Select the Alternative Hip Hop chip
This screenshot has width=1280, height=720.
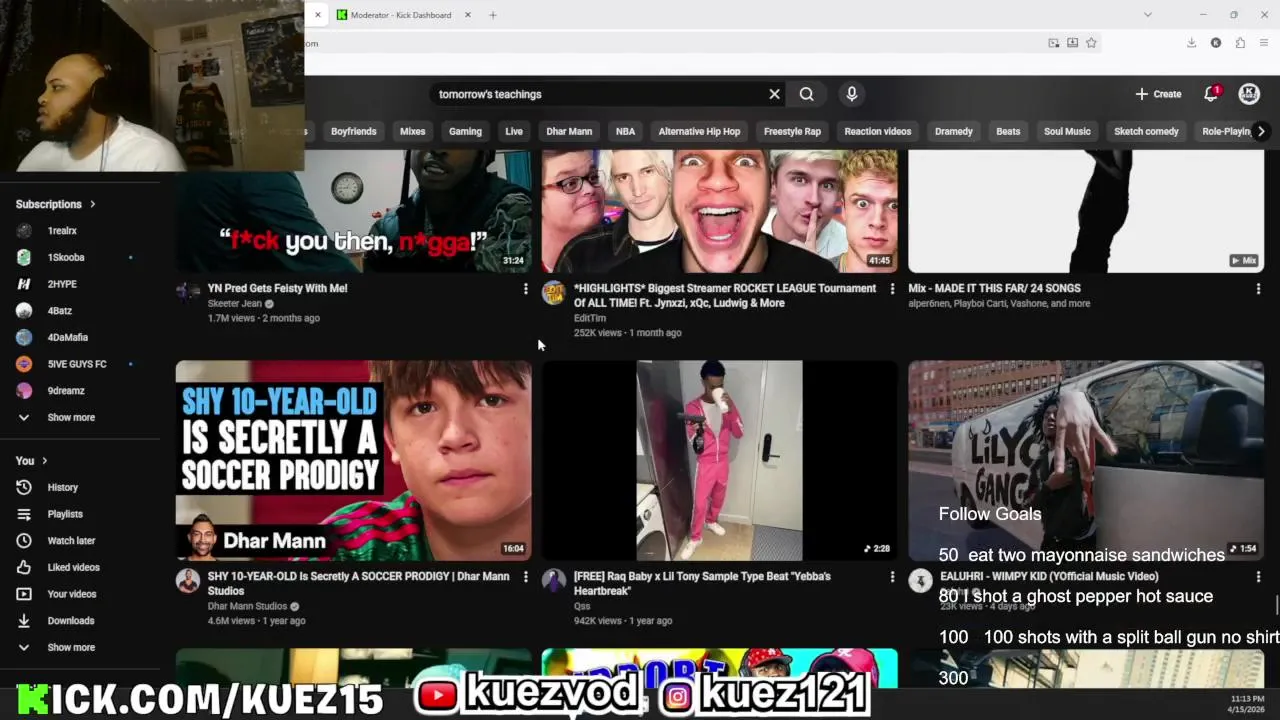coord(699,131)
